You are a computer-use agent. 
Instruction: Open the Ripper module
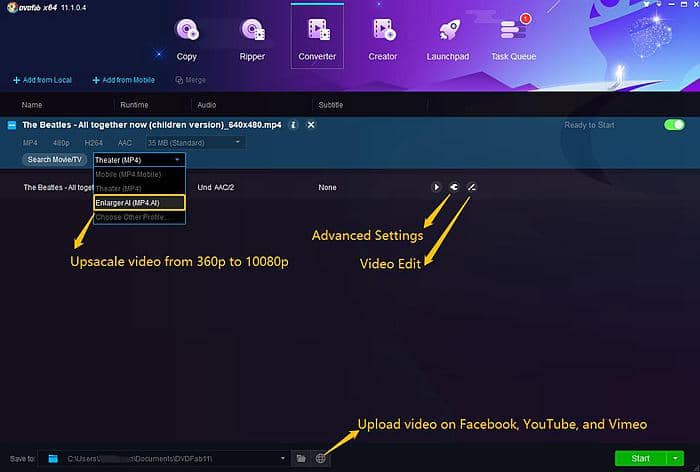(x=252, y=39)
